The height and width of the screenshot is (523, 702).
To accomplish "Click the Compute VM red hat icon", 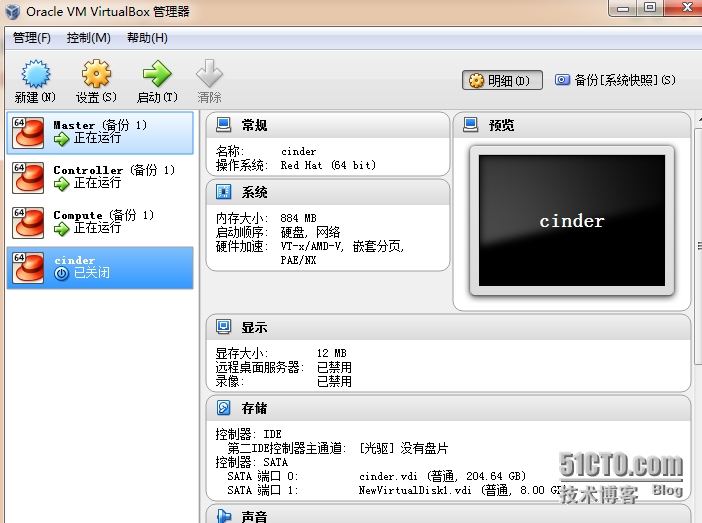I will tap(28, 223).
